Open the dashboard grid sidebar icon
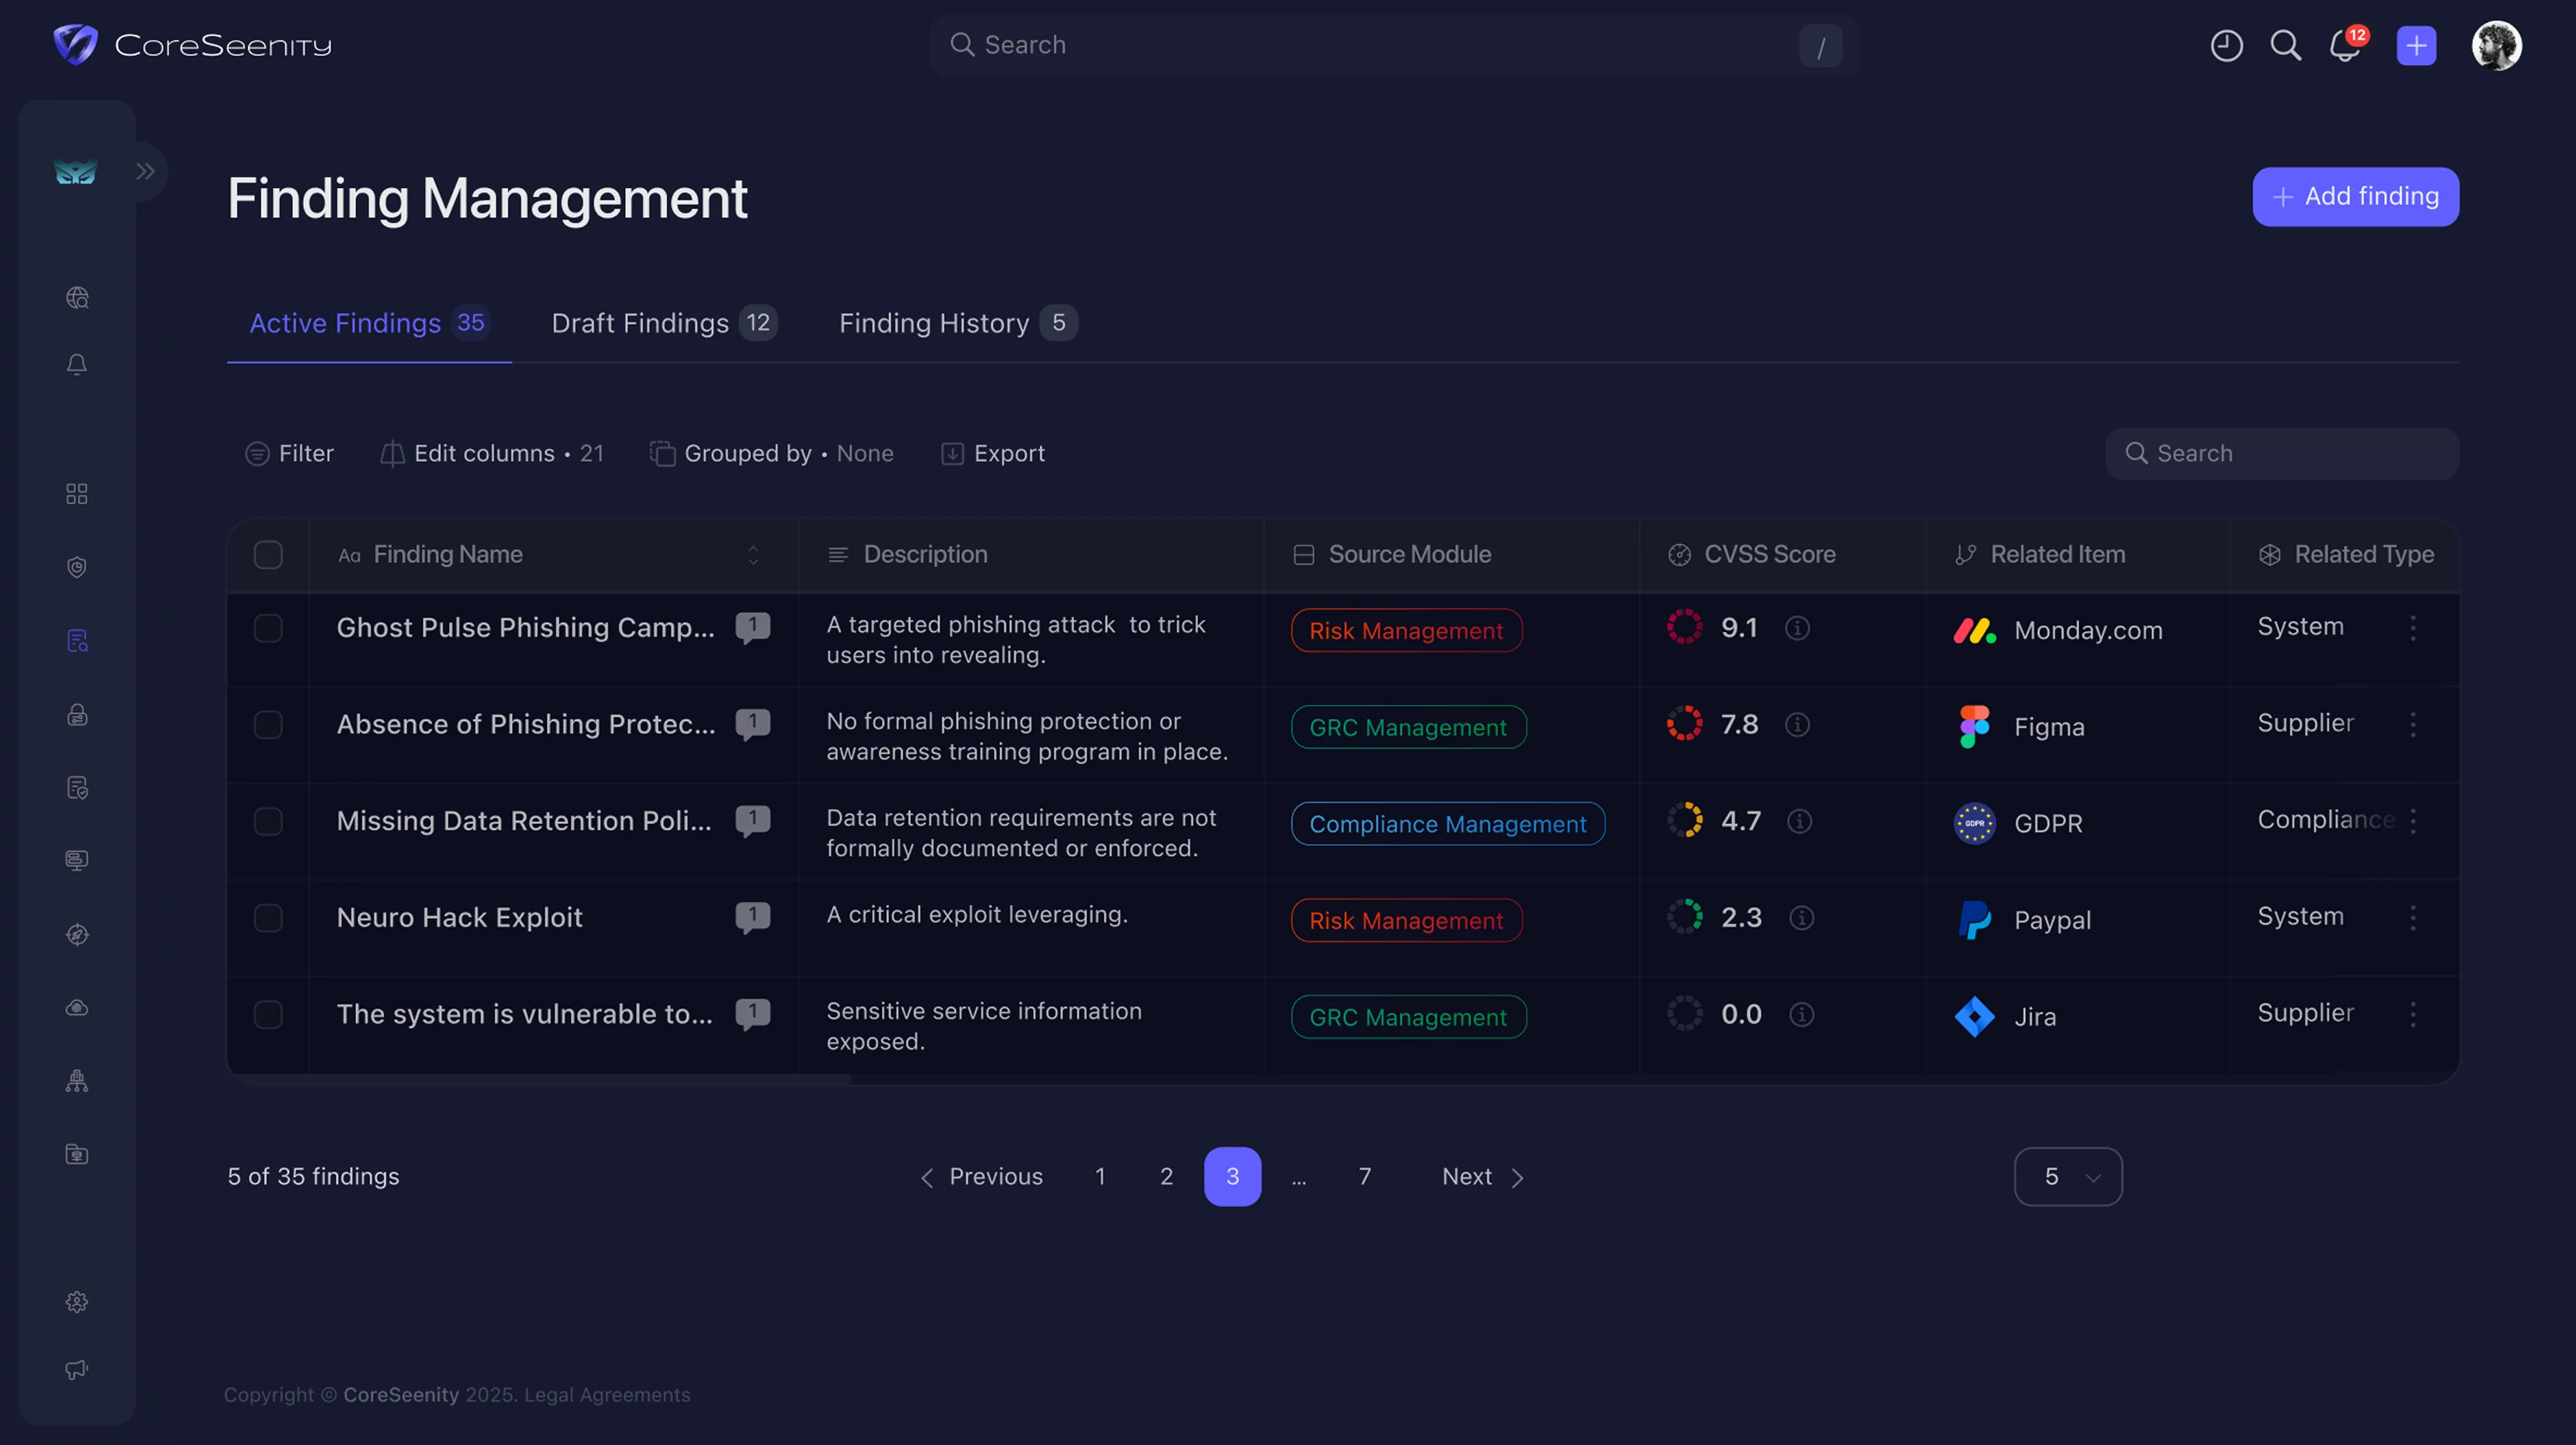 (77, 494)
